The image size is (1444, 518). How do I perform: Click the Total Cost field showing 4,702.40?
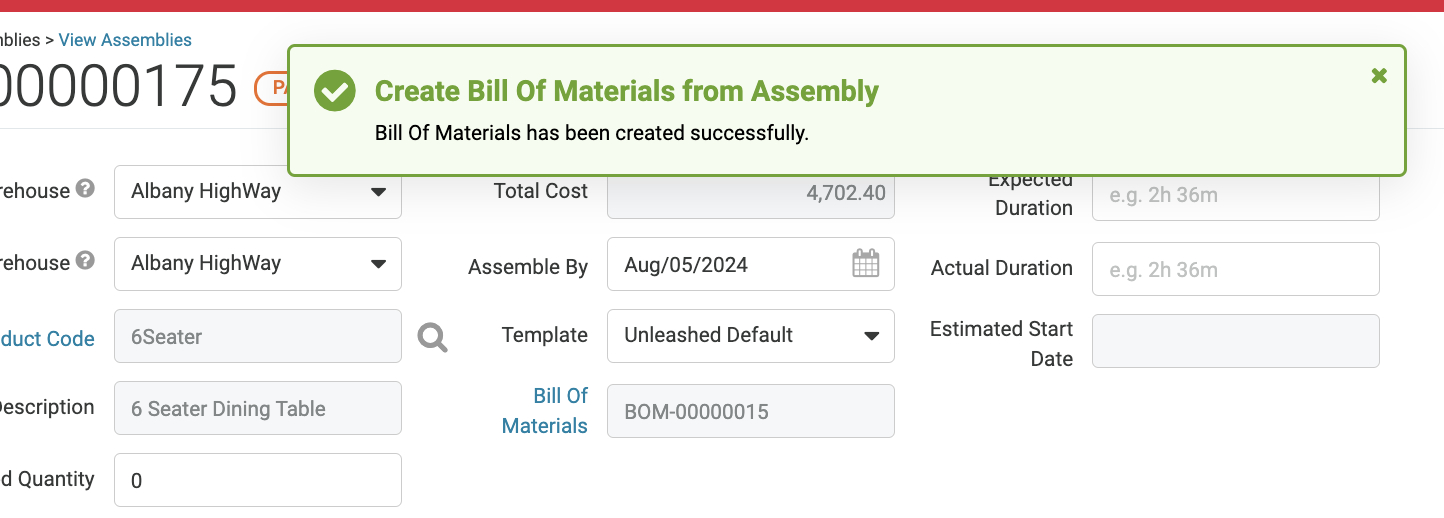coord(750,193)
